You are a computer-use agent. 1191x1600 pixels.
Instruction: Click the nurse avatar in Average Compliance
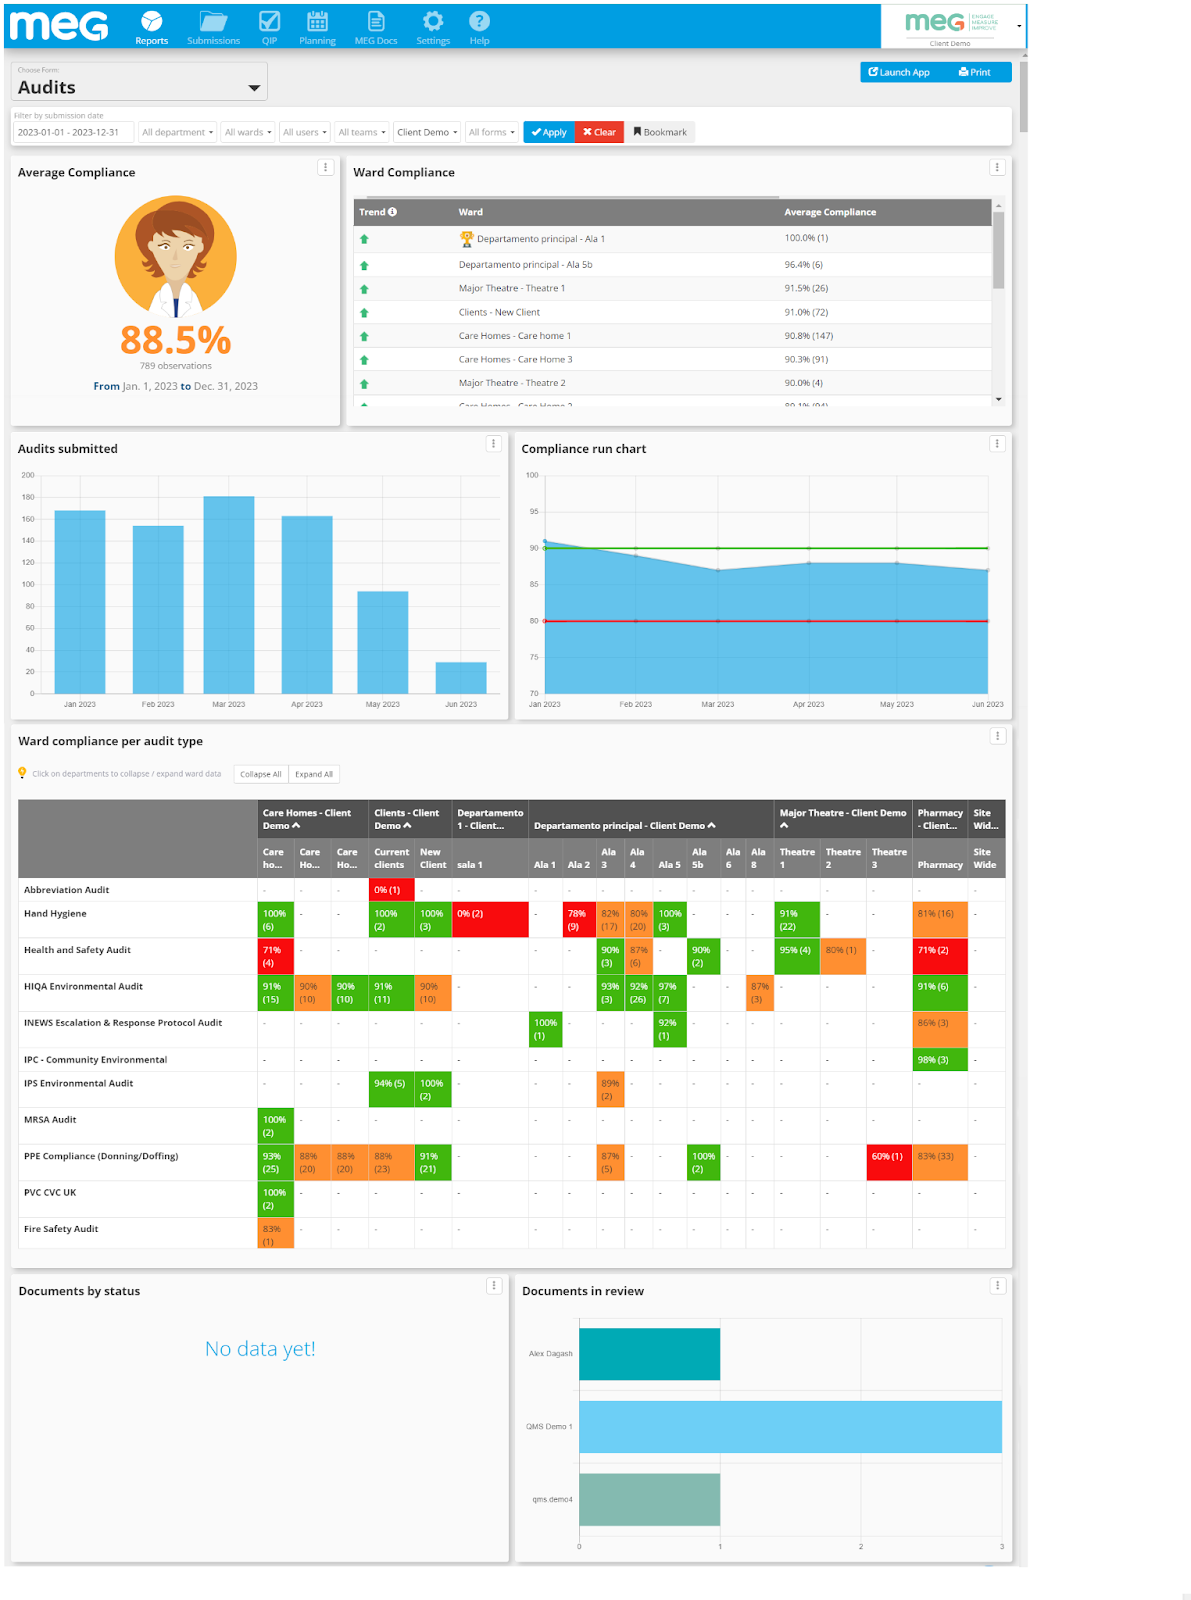pyautogui.click(x=176, y=256)
